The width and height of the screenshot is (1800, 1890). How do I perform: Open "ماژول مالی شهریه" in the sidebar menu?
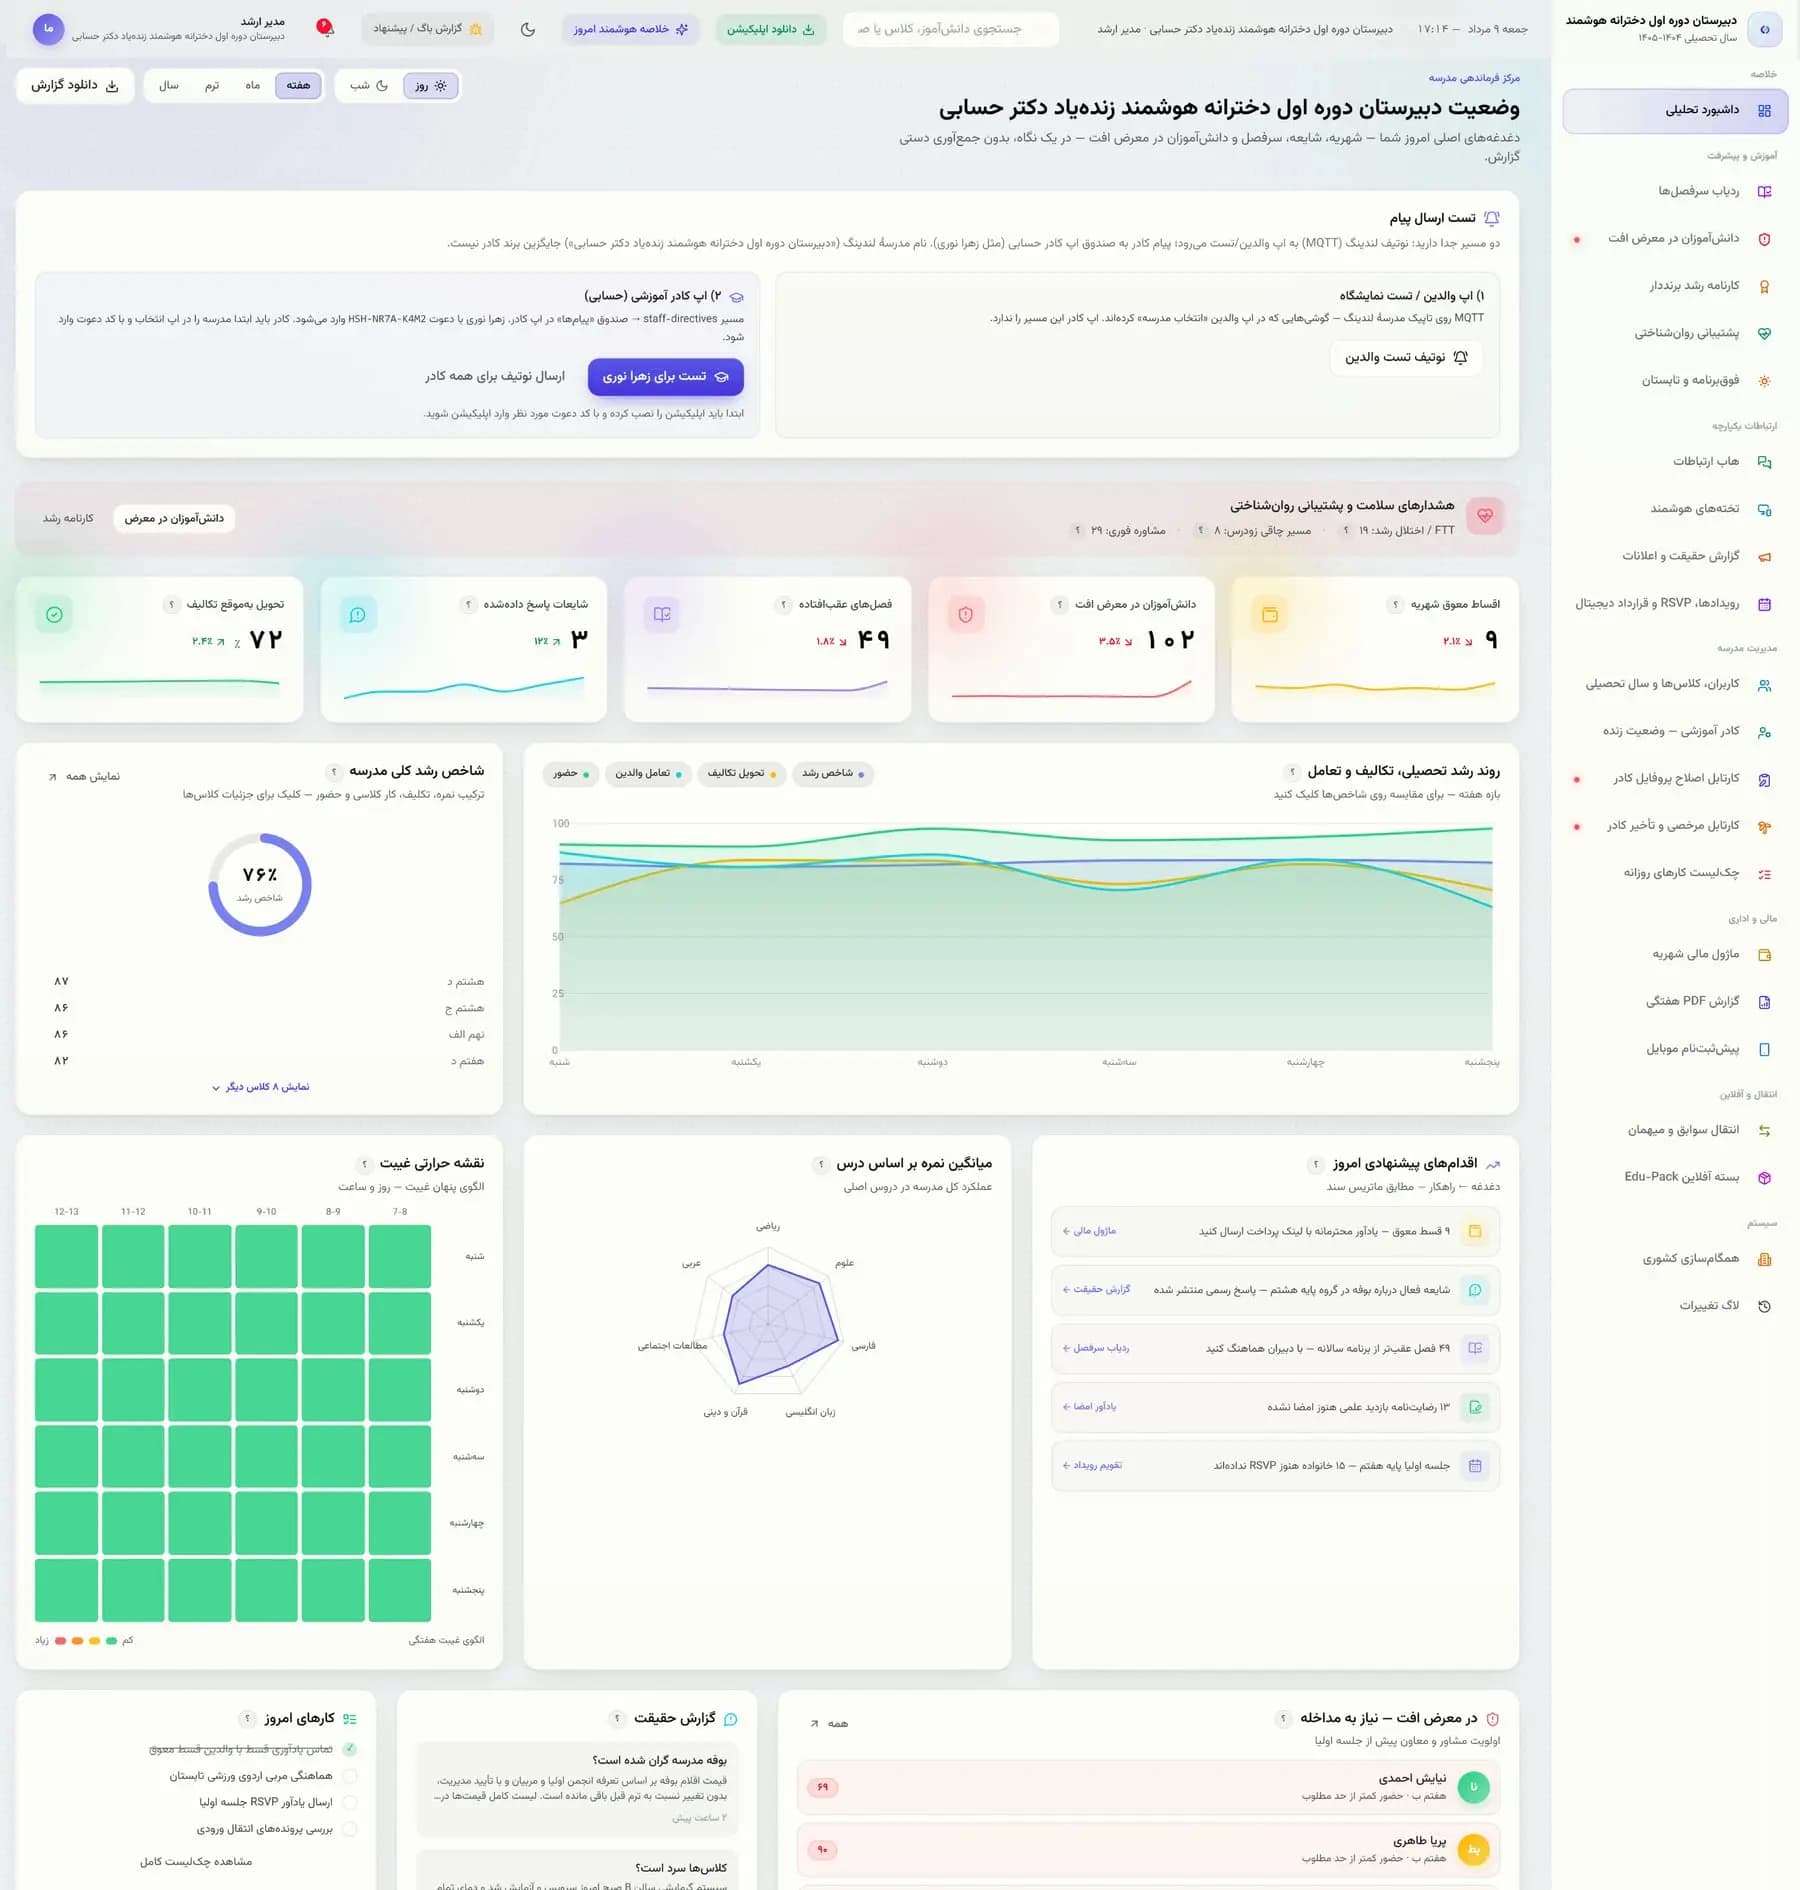(1675, 954)
